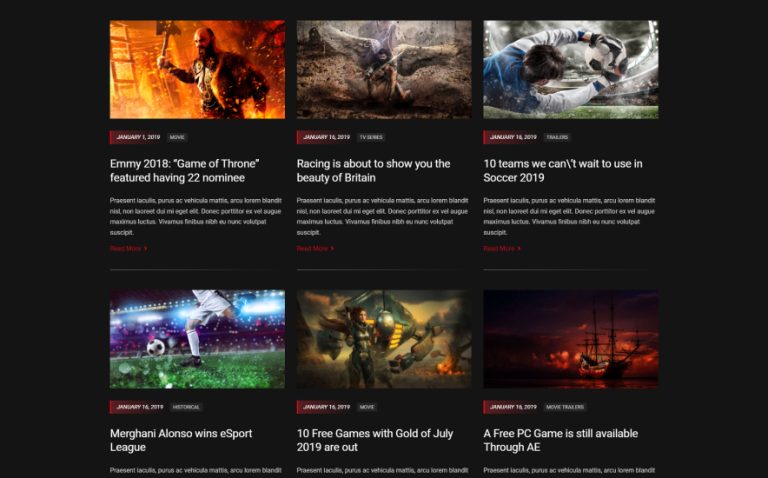
Task: Open "Racing is about to show you" headline
Action: point(373,171)
